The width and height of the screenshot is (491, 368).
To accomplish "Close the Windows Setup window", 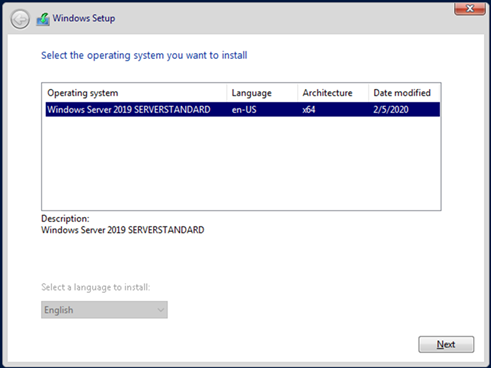I will point(470,8).
